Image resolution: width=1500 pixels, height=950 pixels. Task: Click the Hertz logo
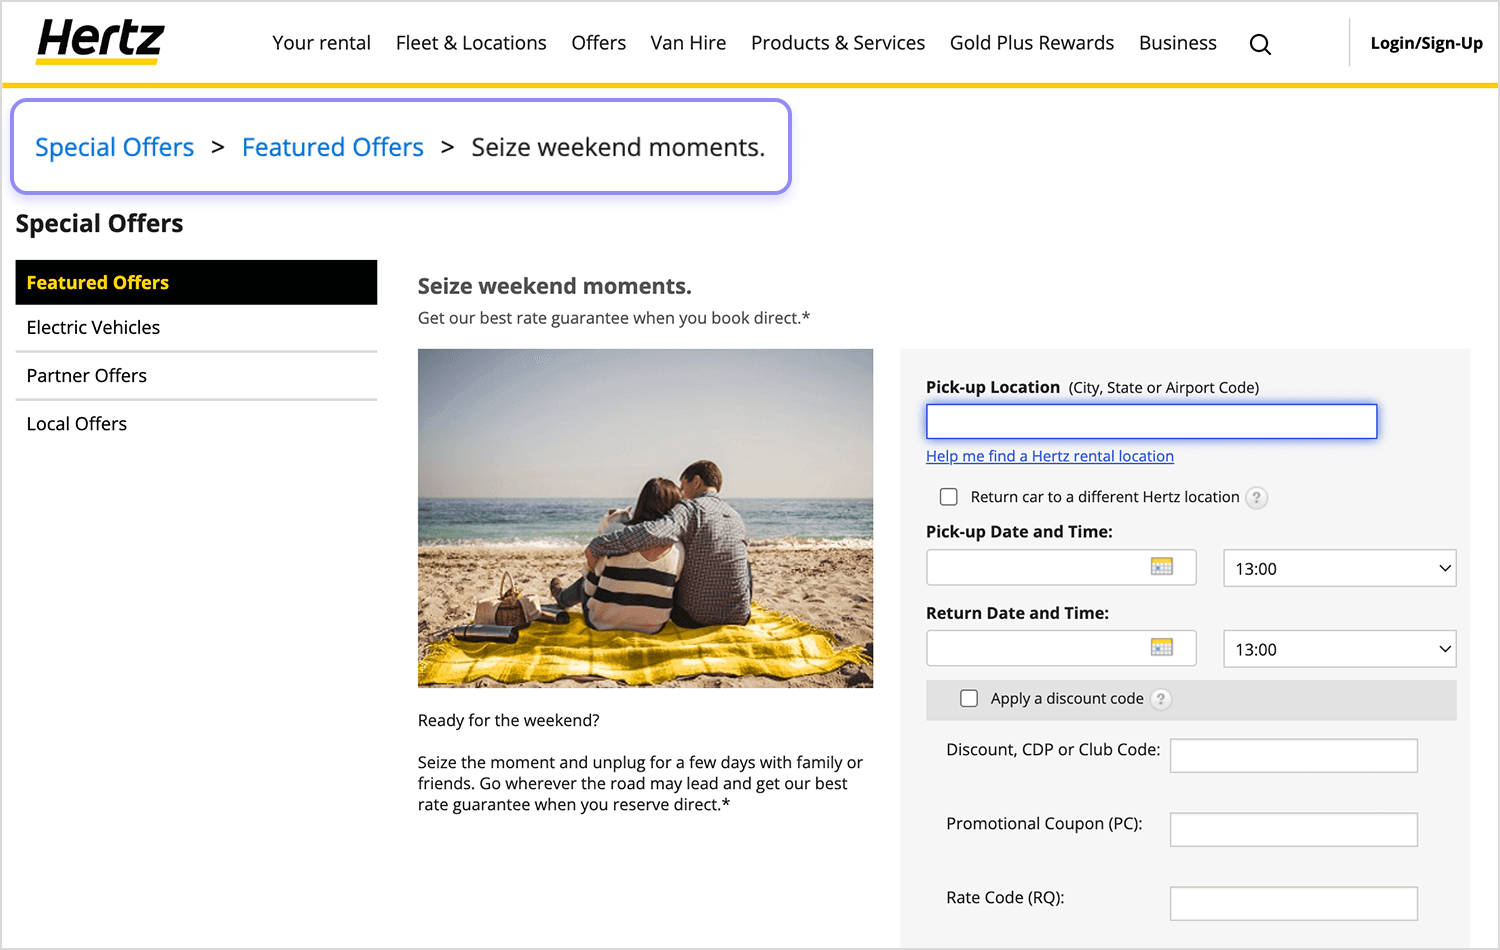tap(97, 41)
